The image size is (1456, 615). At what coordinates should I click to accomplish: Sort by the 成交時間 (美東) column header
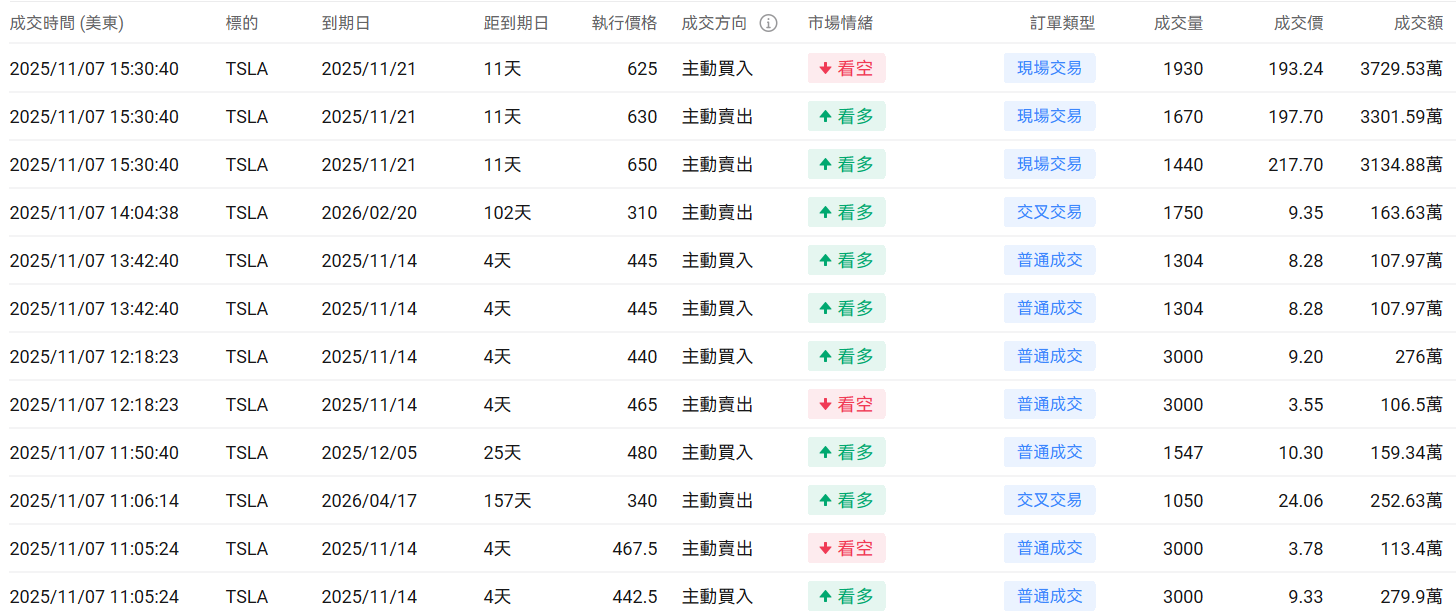coord(67,23)
